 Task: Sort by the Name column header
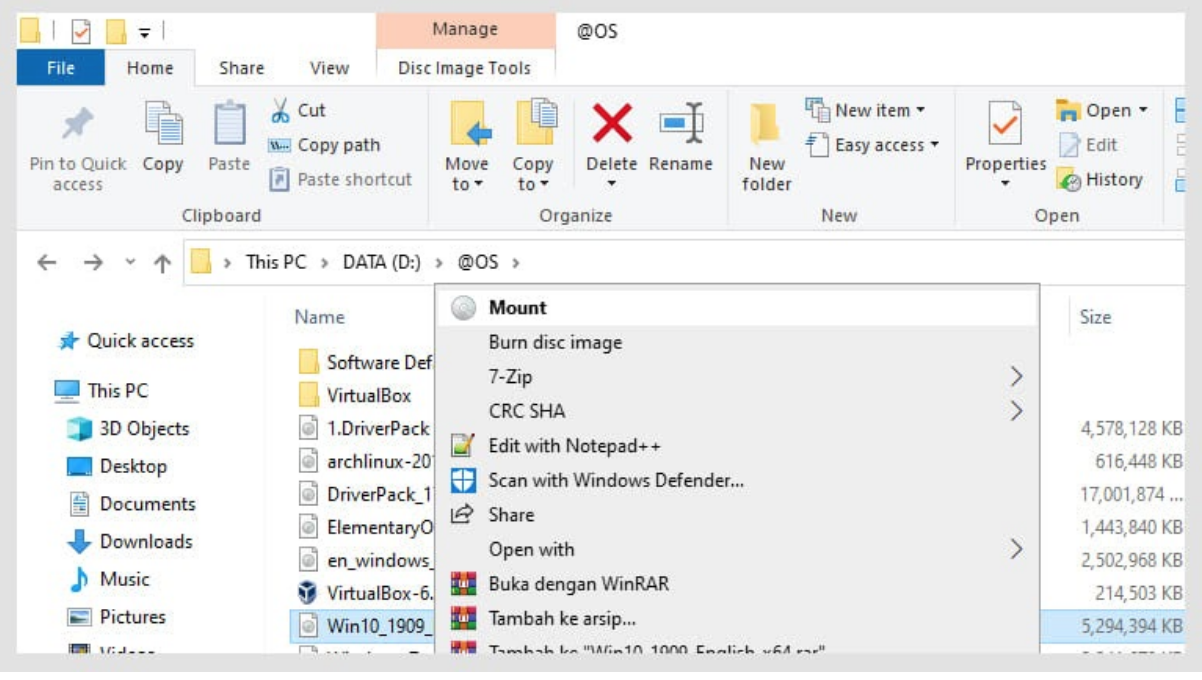coord(319,317)
